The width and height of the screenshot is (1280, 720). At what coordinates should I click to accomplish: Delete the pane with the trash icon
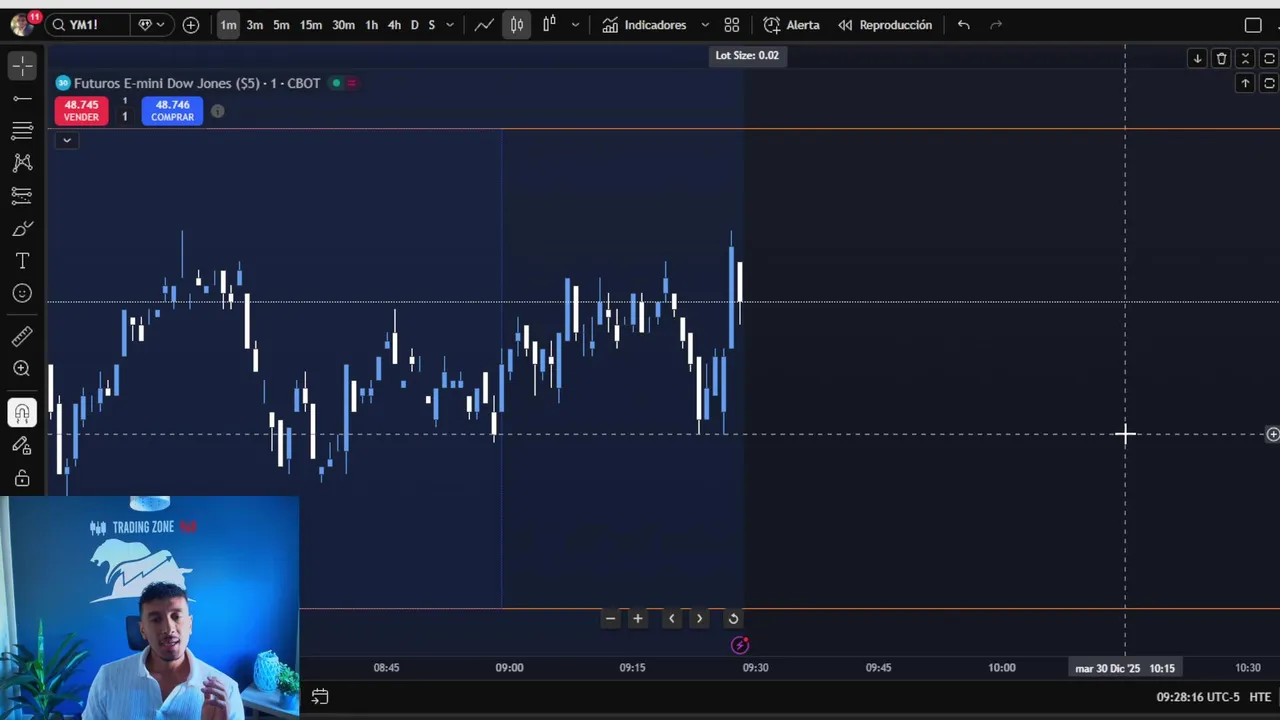tap(1221, 59)
